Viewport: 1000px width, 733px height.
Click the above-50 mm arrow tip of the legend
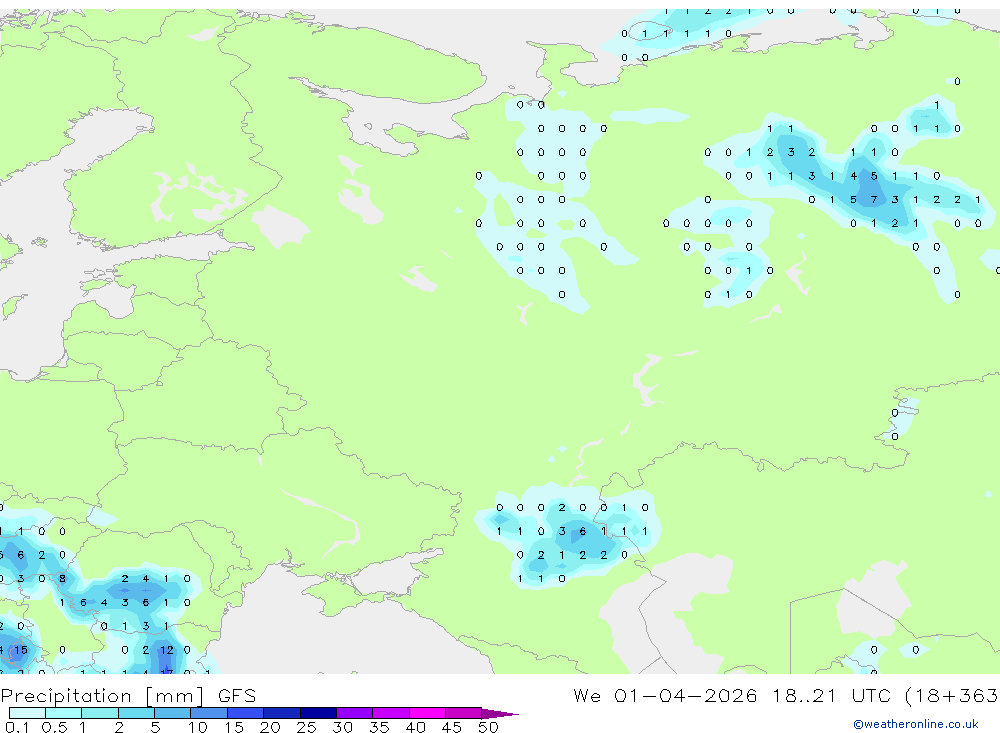point(500,713)
